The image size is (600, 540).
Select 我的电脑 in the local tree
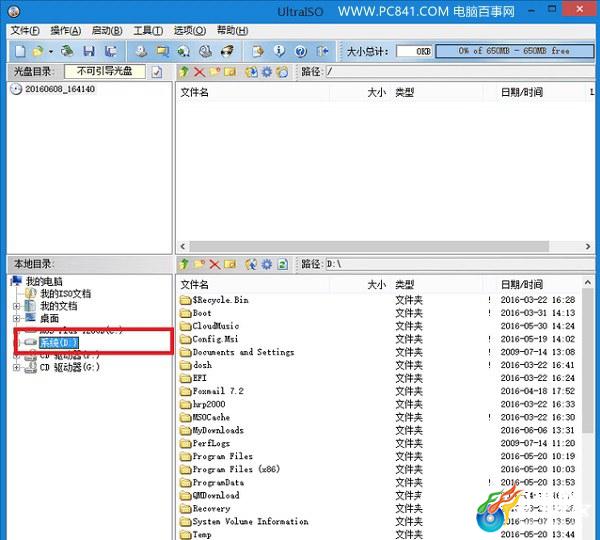point(37,281)
